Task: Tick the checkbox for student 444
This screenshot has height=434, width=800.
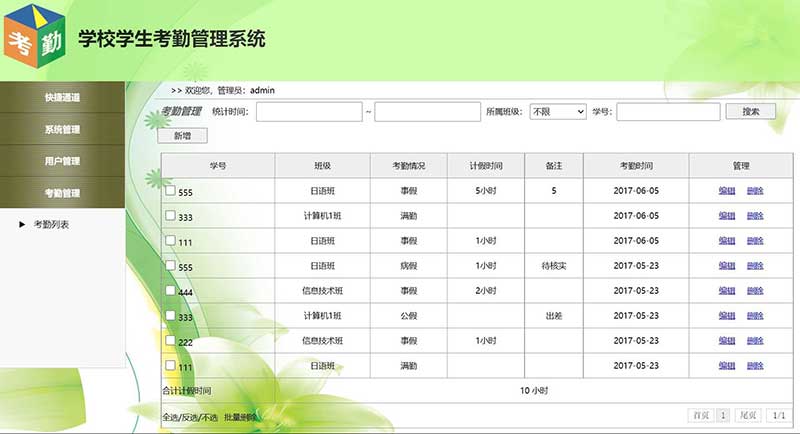Action: coord(170,290)
